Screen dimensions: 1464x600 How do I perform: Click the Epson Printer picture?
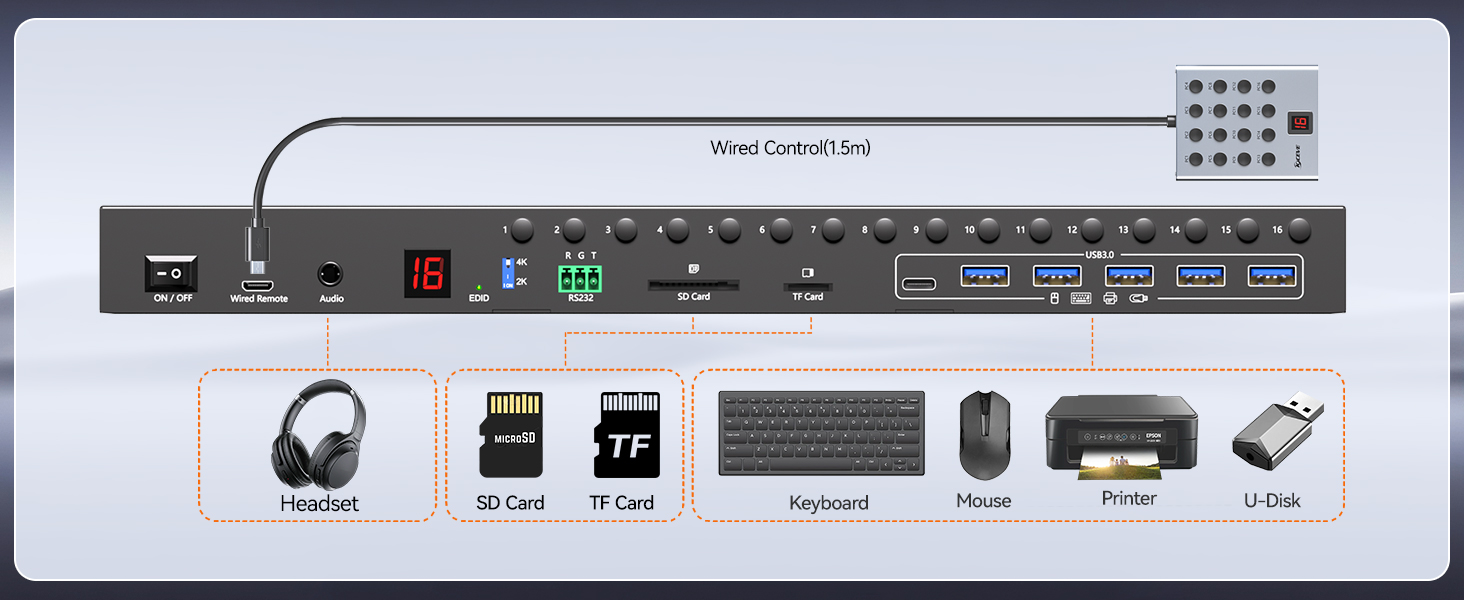[1121, 436]
